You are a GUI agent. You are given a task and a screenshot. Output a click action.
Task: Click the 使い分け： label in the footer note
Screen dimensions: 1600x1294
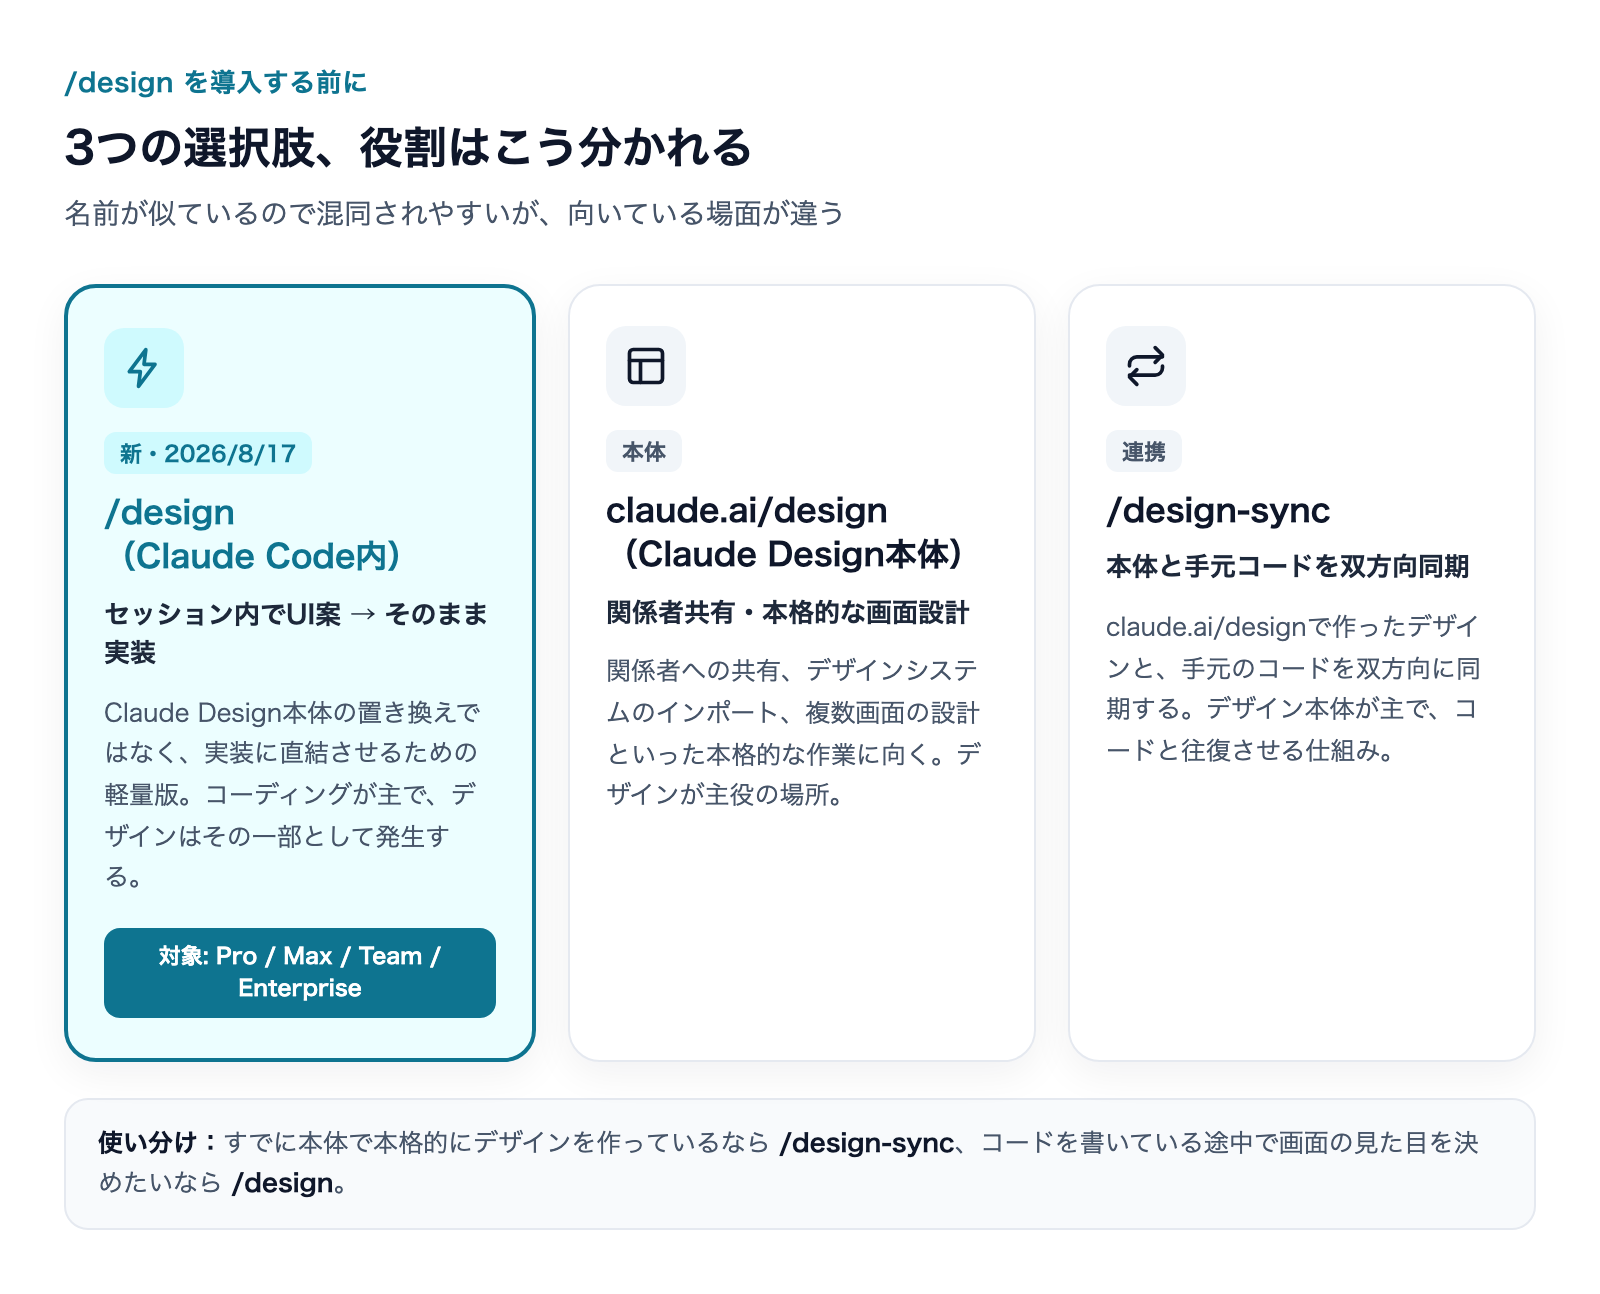(158, 1143)
